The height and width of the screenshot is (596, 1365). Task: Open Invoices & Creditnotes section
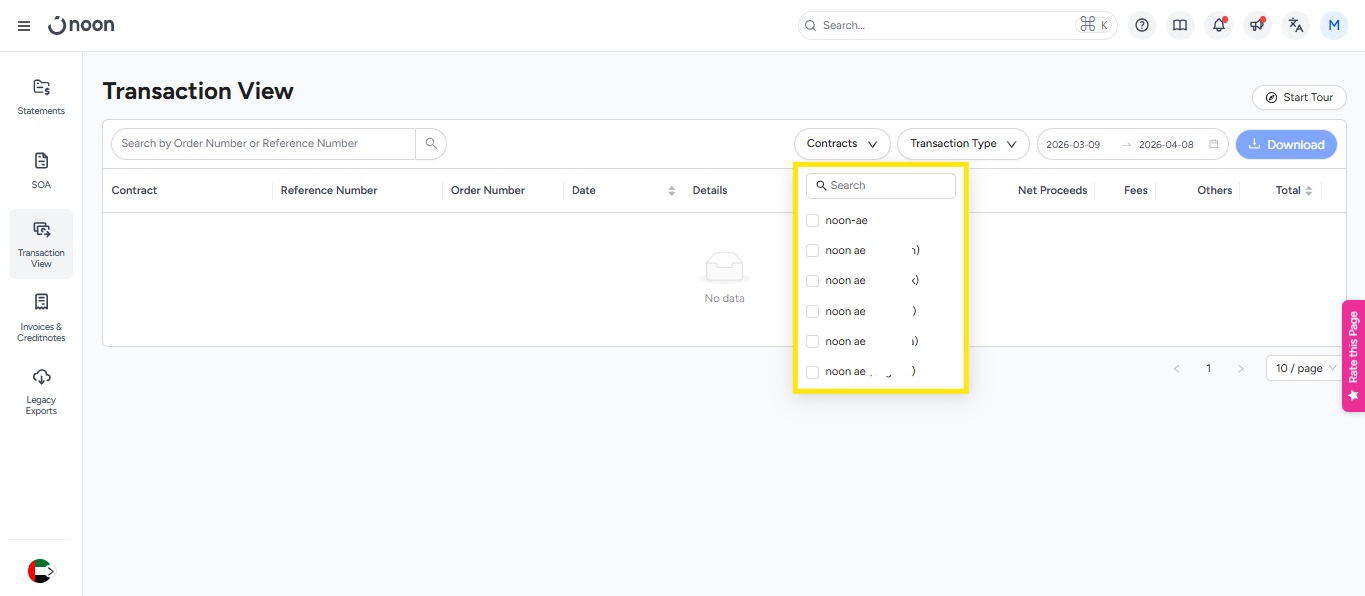(x=41, y=317)
